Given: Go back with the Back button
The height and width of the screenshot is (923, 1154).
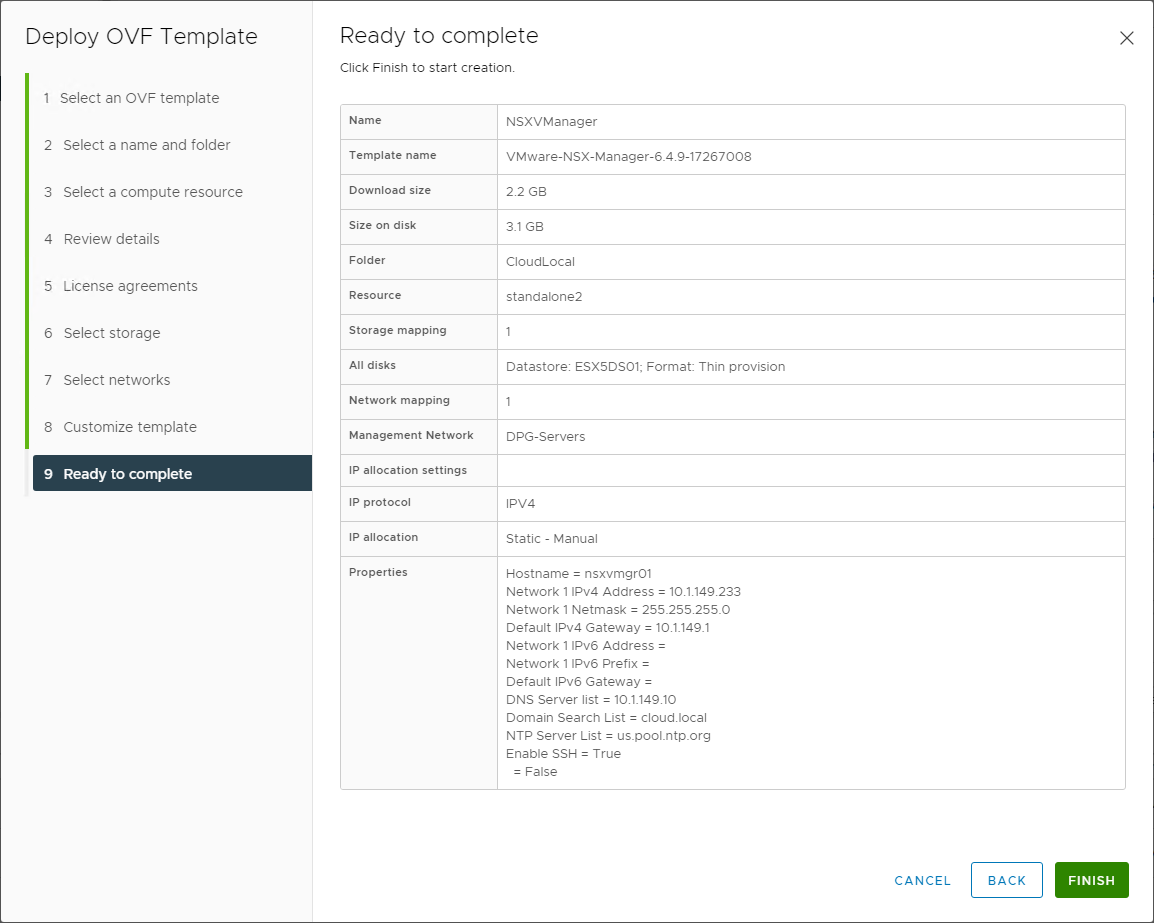Looking at the screenshot, I should tap(1006, 880).
